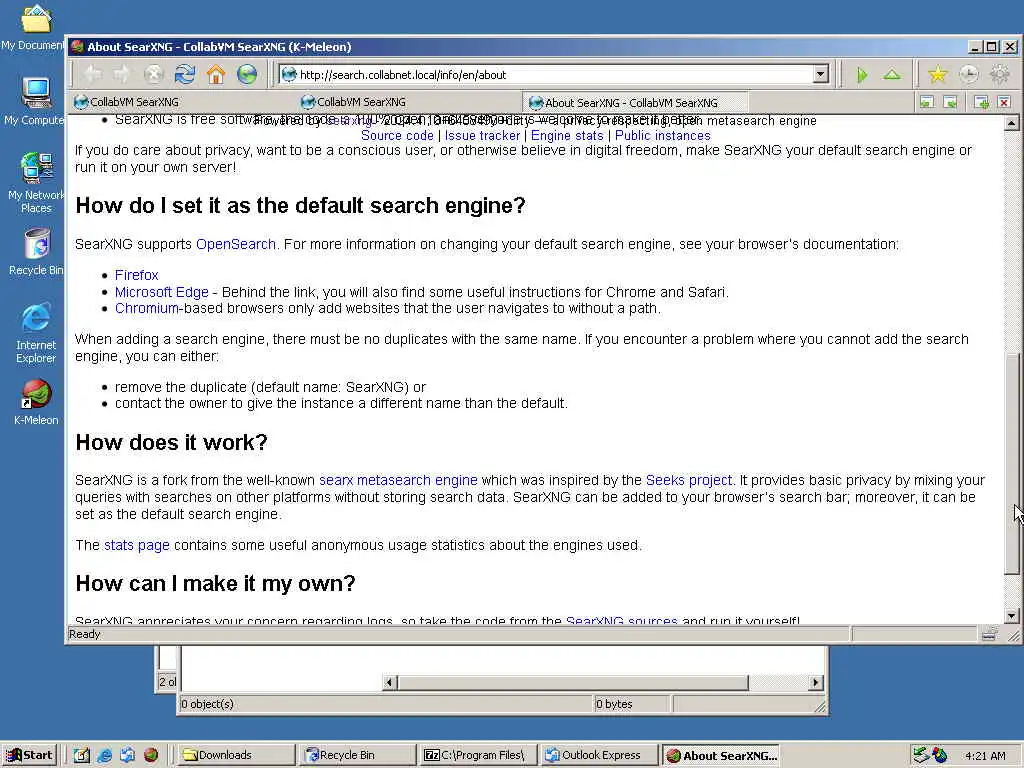Image resolution: width=1024 pixels, height=768 pixels.
Task: Click the gear Preferences icon
Action: tap(1000, 74)
